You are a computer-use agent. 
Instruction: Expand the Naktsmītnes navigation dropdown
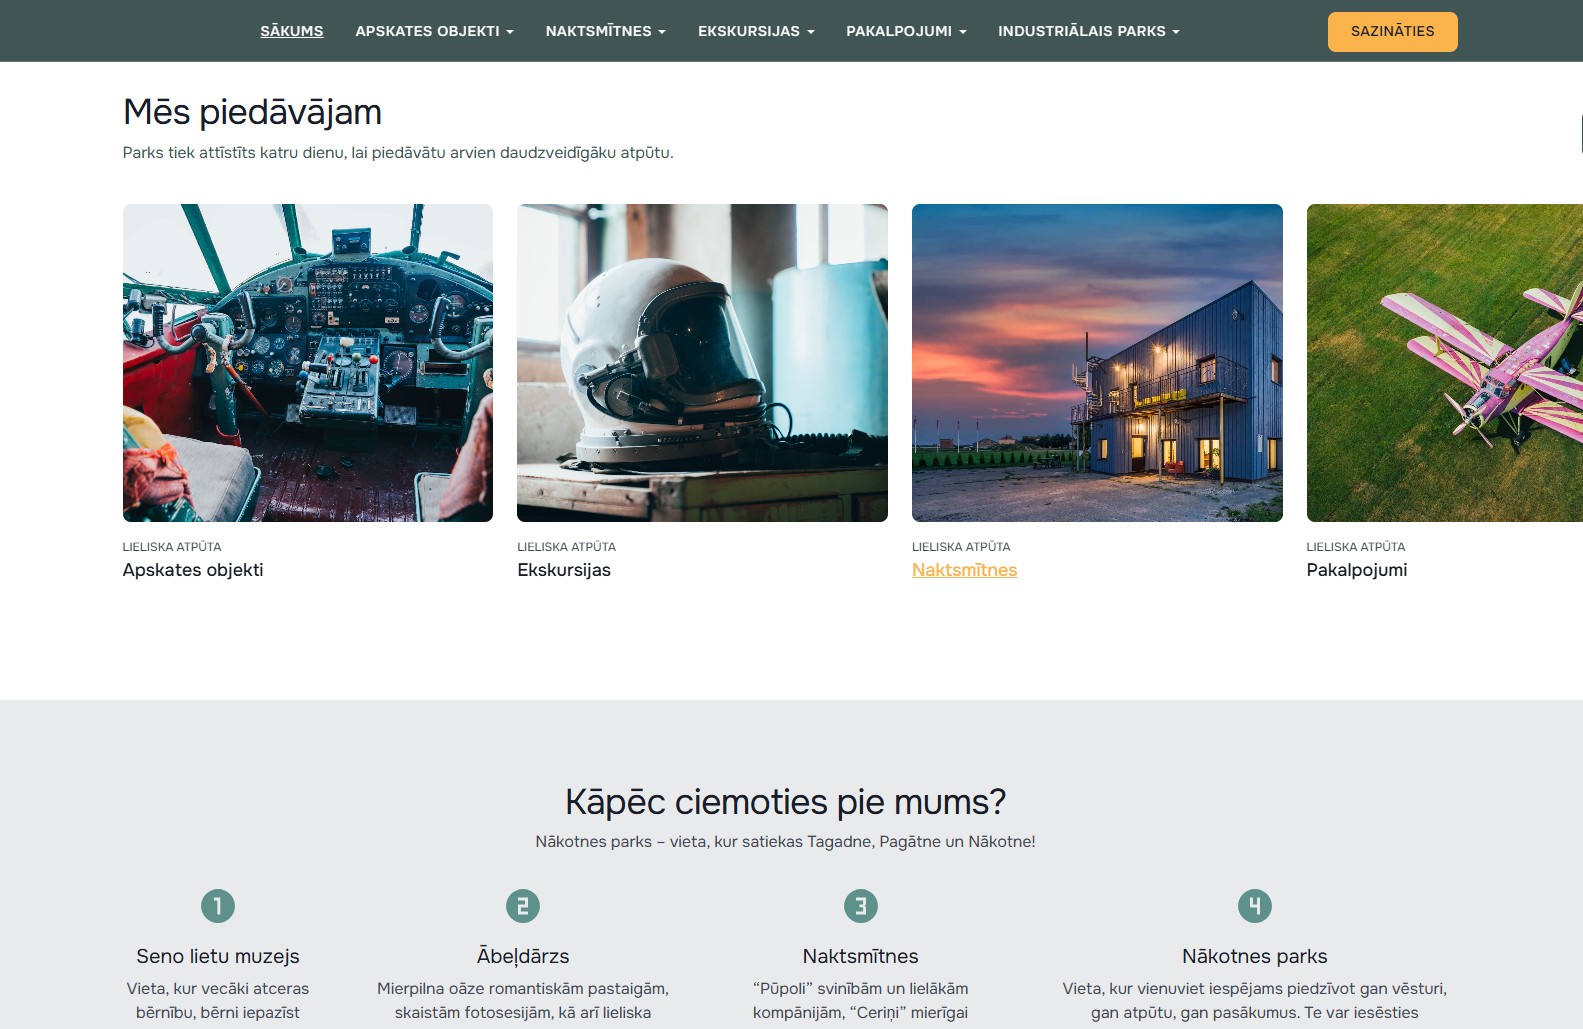click(605, 31)
